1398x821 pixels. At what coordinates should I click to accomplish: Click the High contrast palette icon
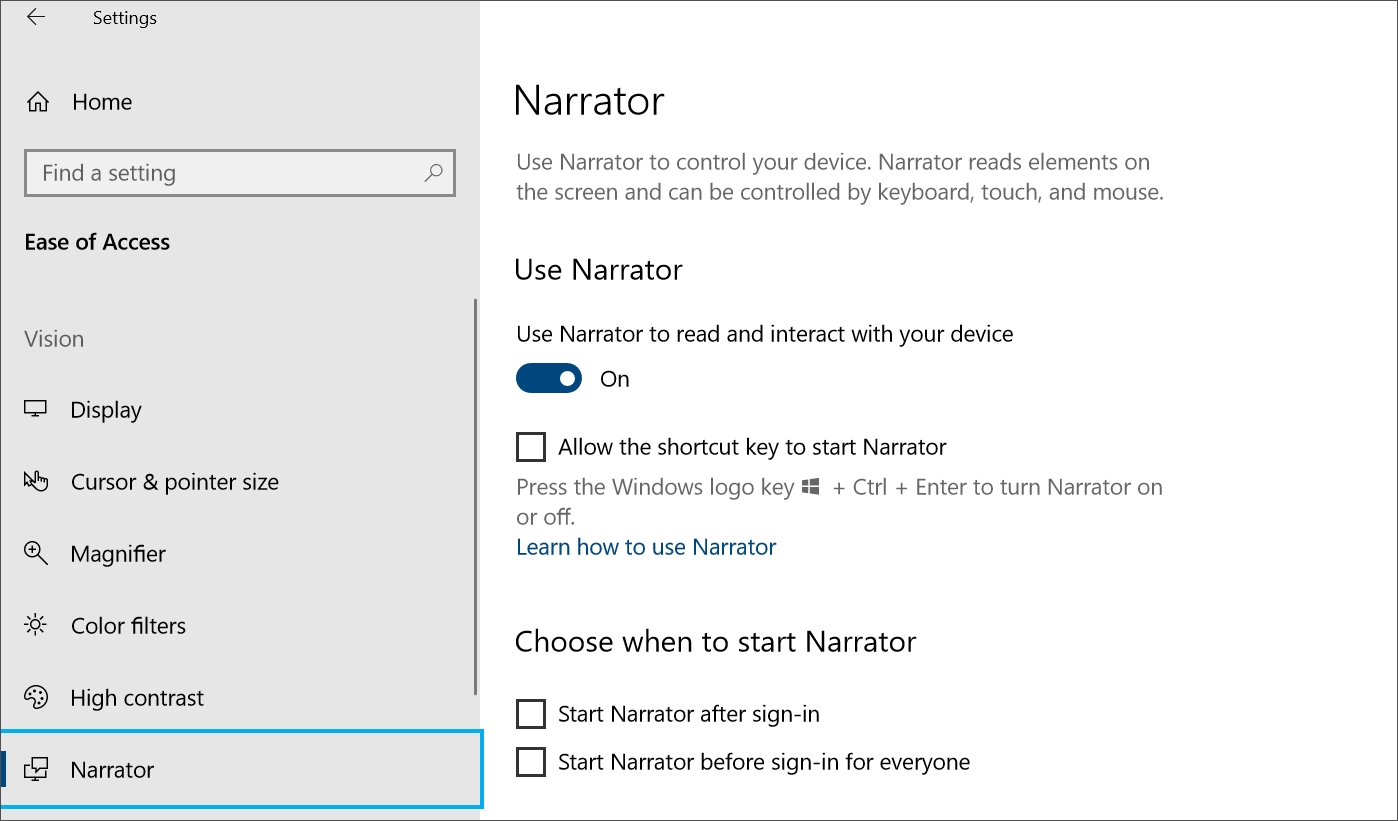(x=36, y=697)
